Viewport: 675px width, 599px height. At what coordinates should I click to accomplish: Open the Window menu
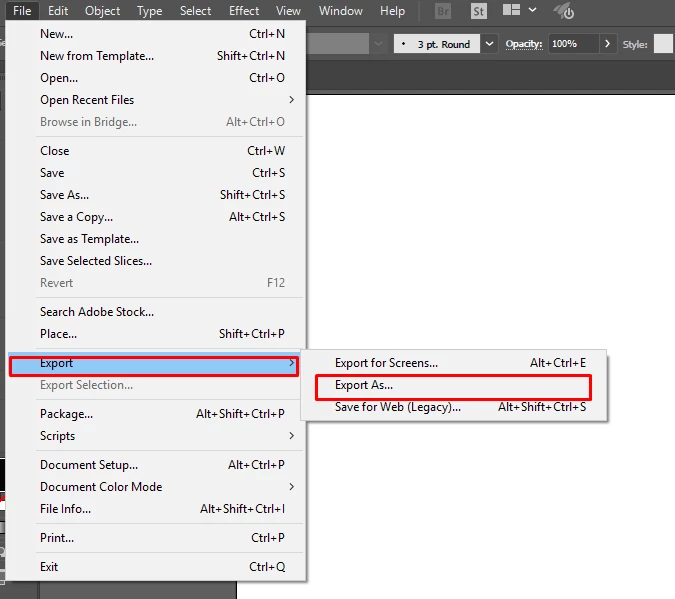pos(341,11)
